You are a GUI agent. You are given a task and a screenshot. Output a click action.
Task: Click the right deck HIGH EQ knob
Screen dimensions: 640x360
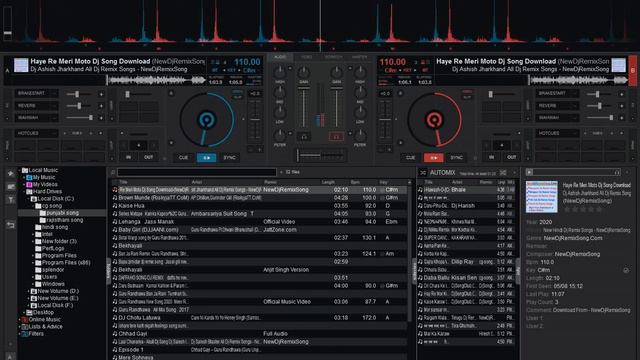360,73
